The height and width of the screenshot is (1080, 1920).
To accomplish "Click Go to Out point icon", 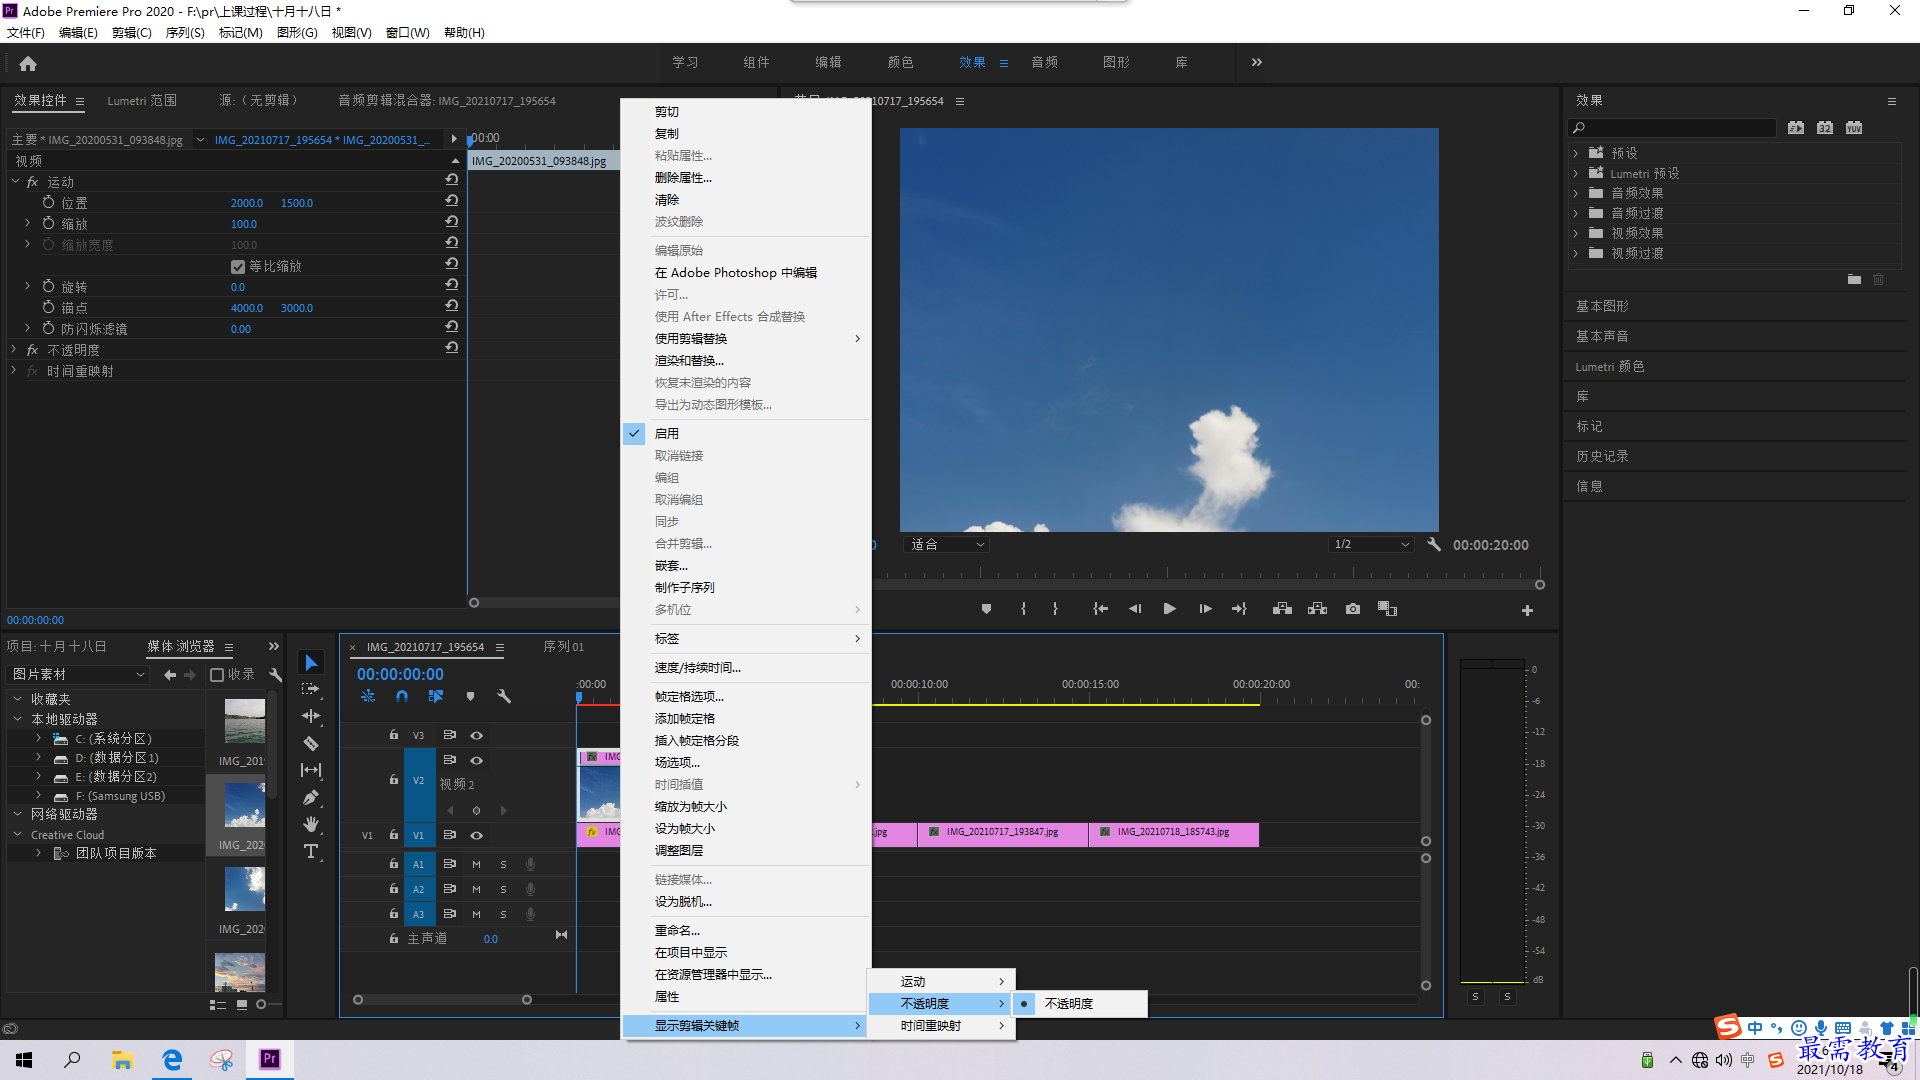I will coord(1239,609).
